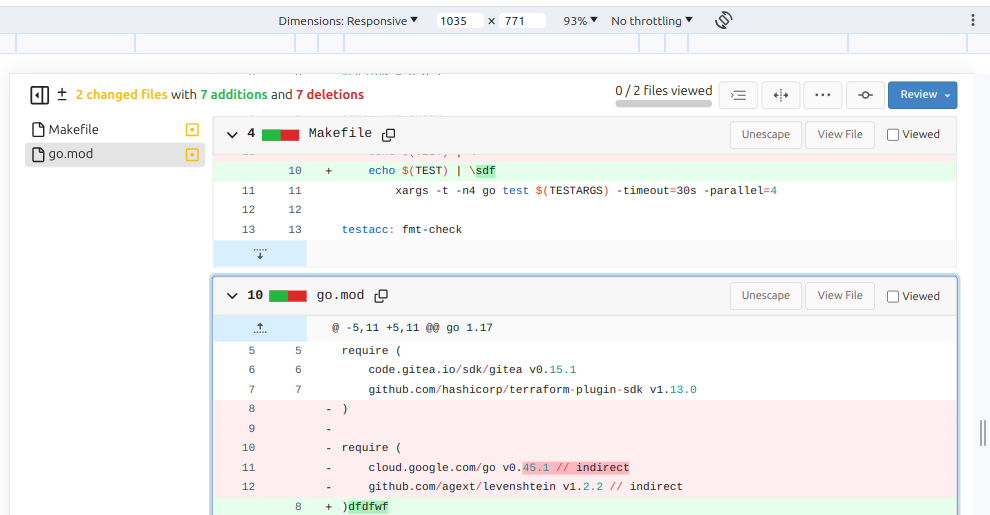Copy the Makefile path icon

point(389,134)
